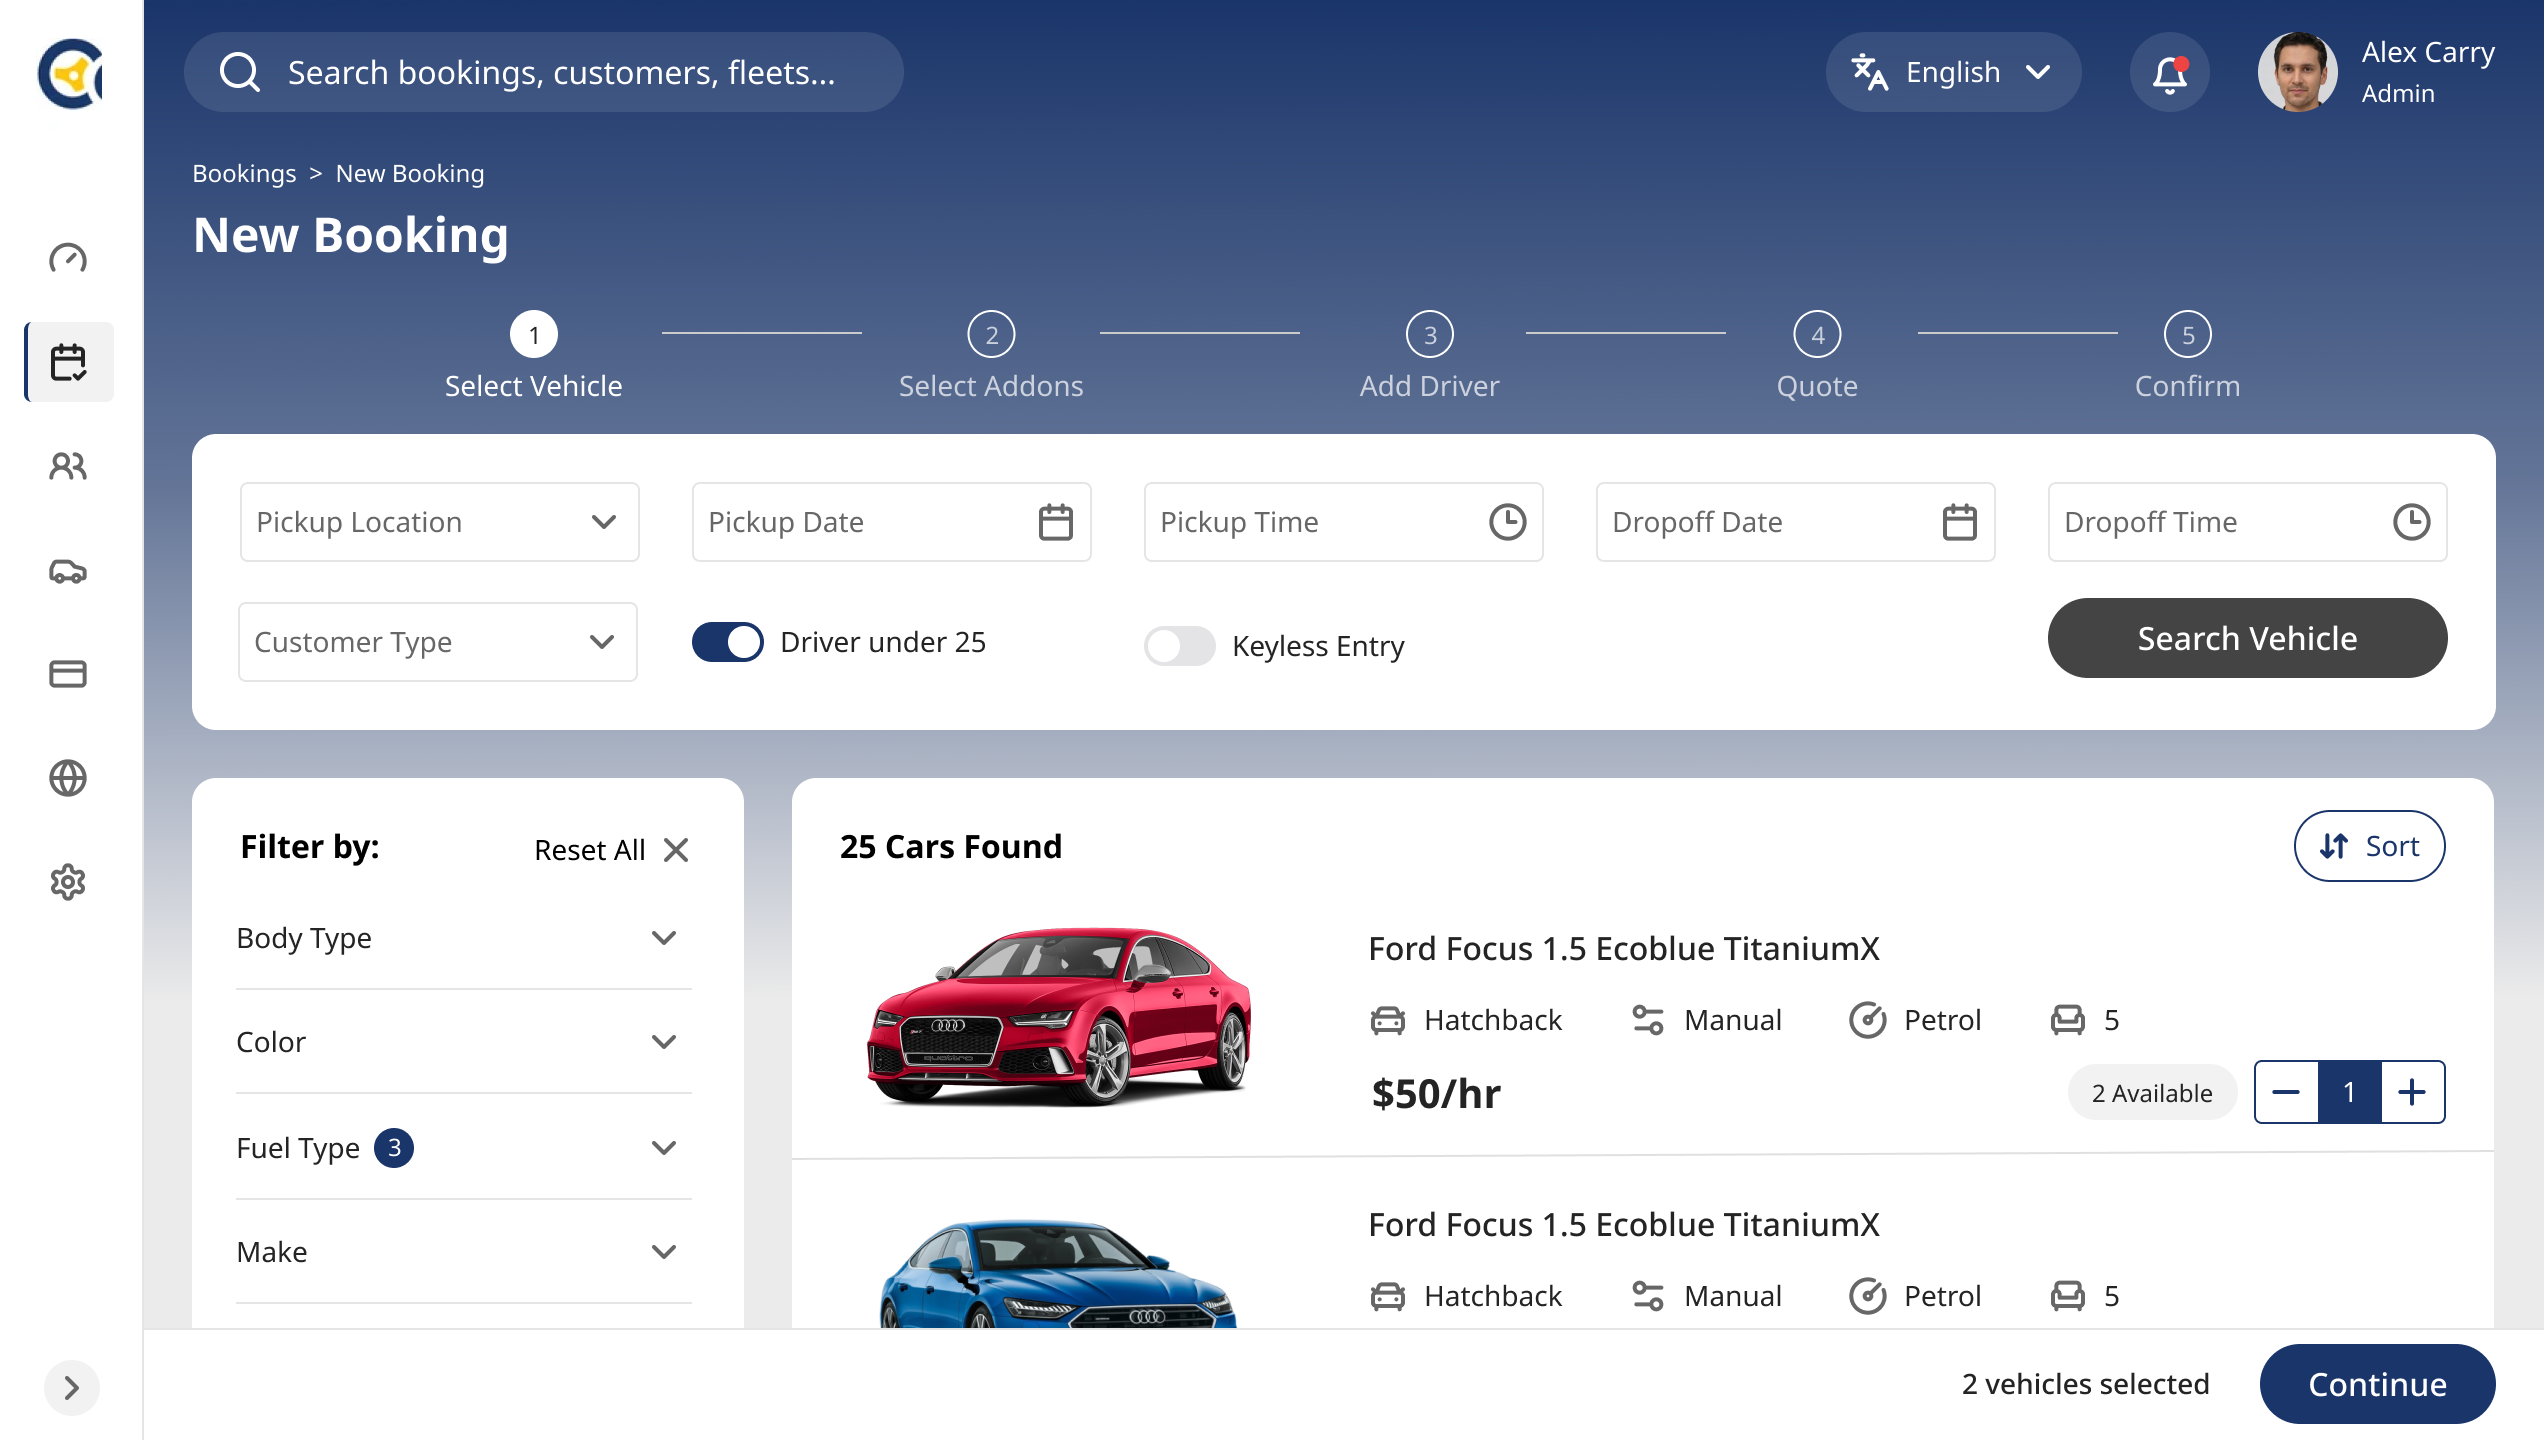The image size is (2544, 1440).
Task: Open the Customer Type dropdown
Action: [x=438, y=642]
